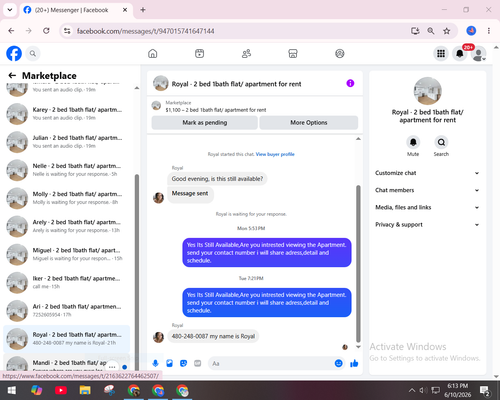The image size is (500, 400).
Task: Open the browser tab search dropdown arrow
Action: pos(10,10)
